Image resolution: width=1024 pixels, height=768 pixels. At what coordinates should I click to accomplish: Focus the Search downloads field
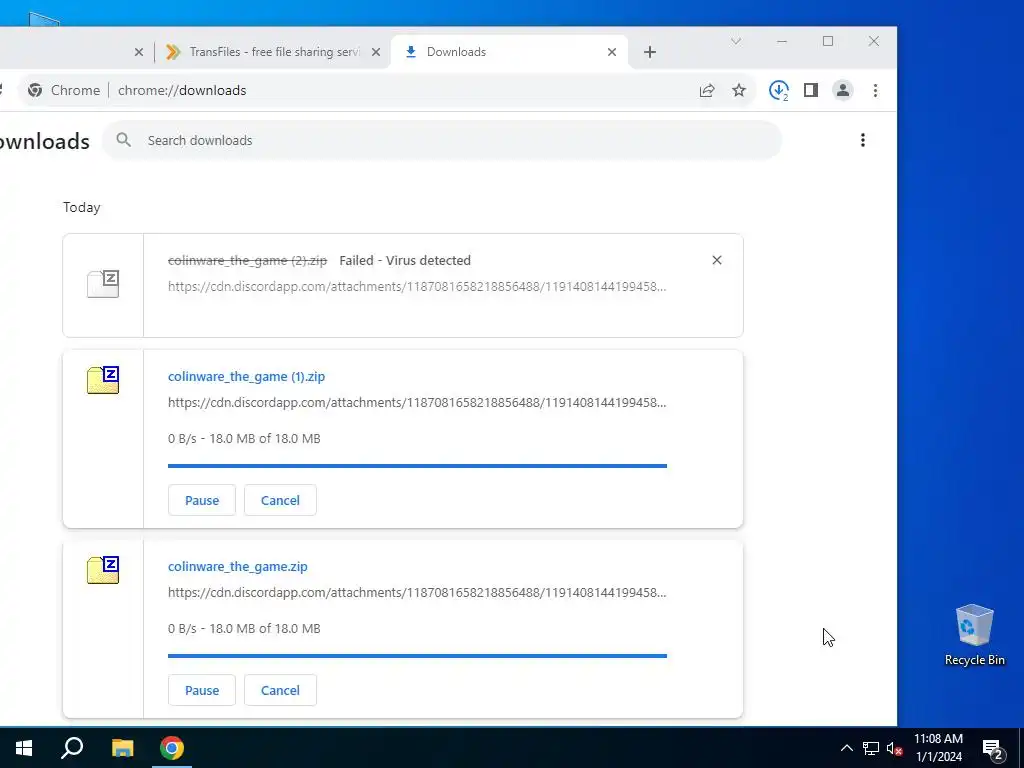point(441,140)
